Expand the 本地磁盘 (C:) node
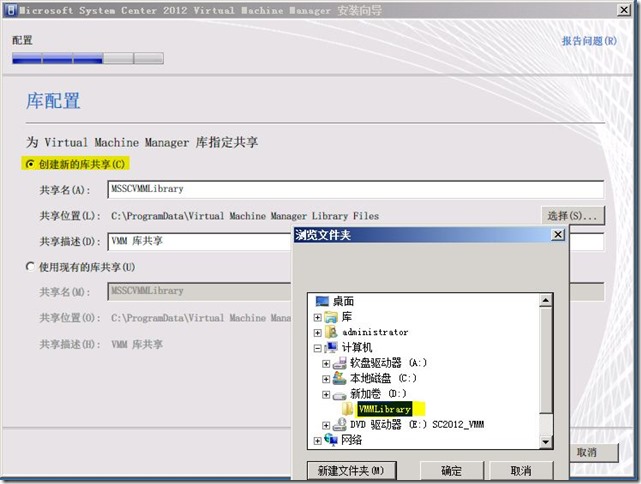 326,379
